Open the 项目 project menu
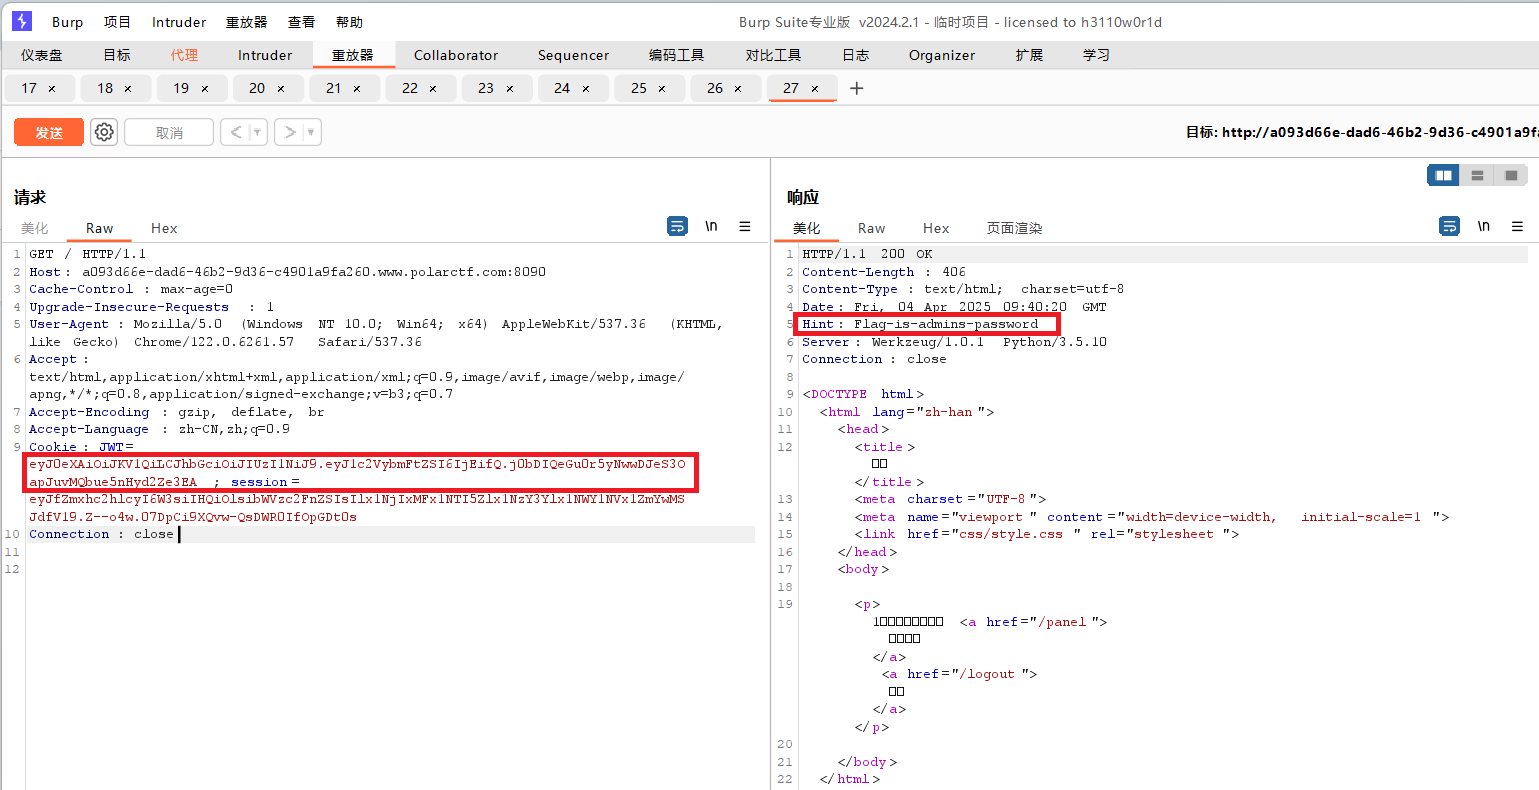The width and height of the screenshot is (1539, 790). click(x=117, y=22)
